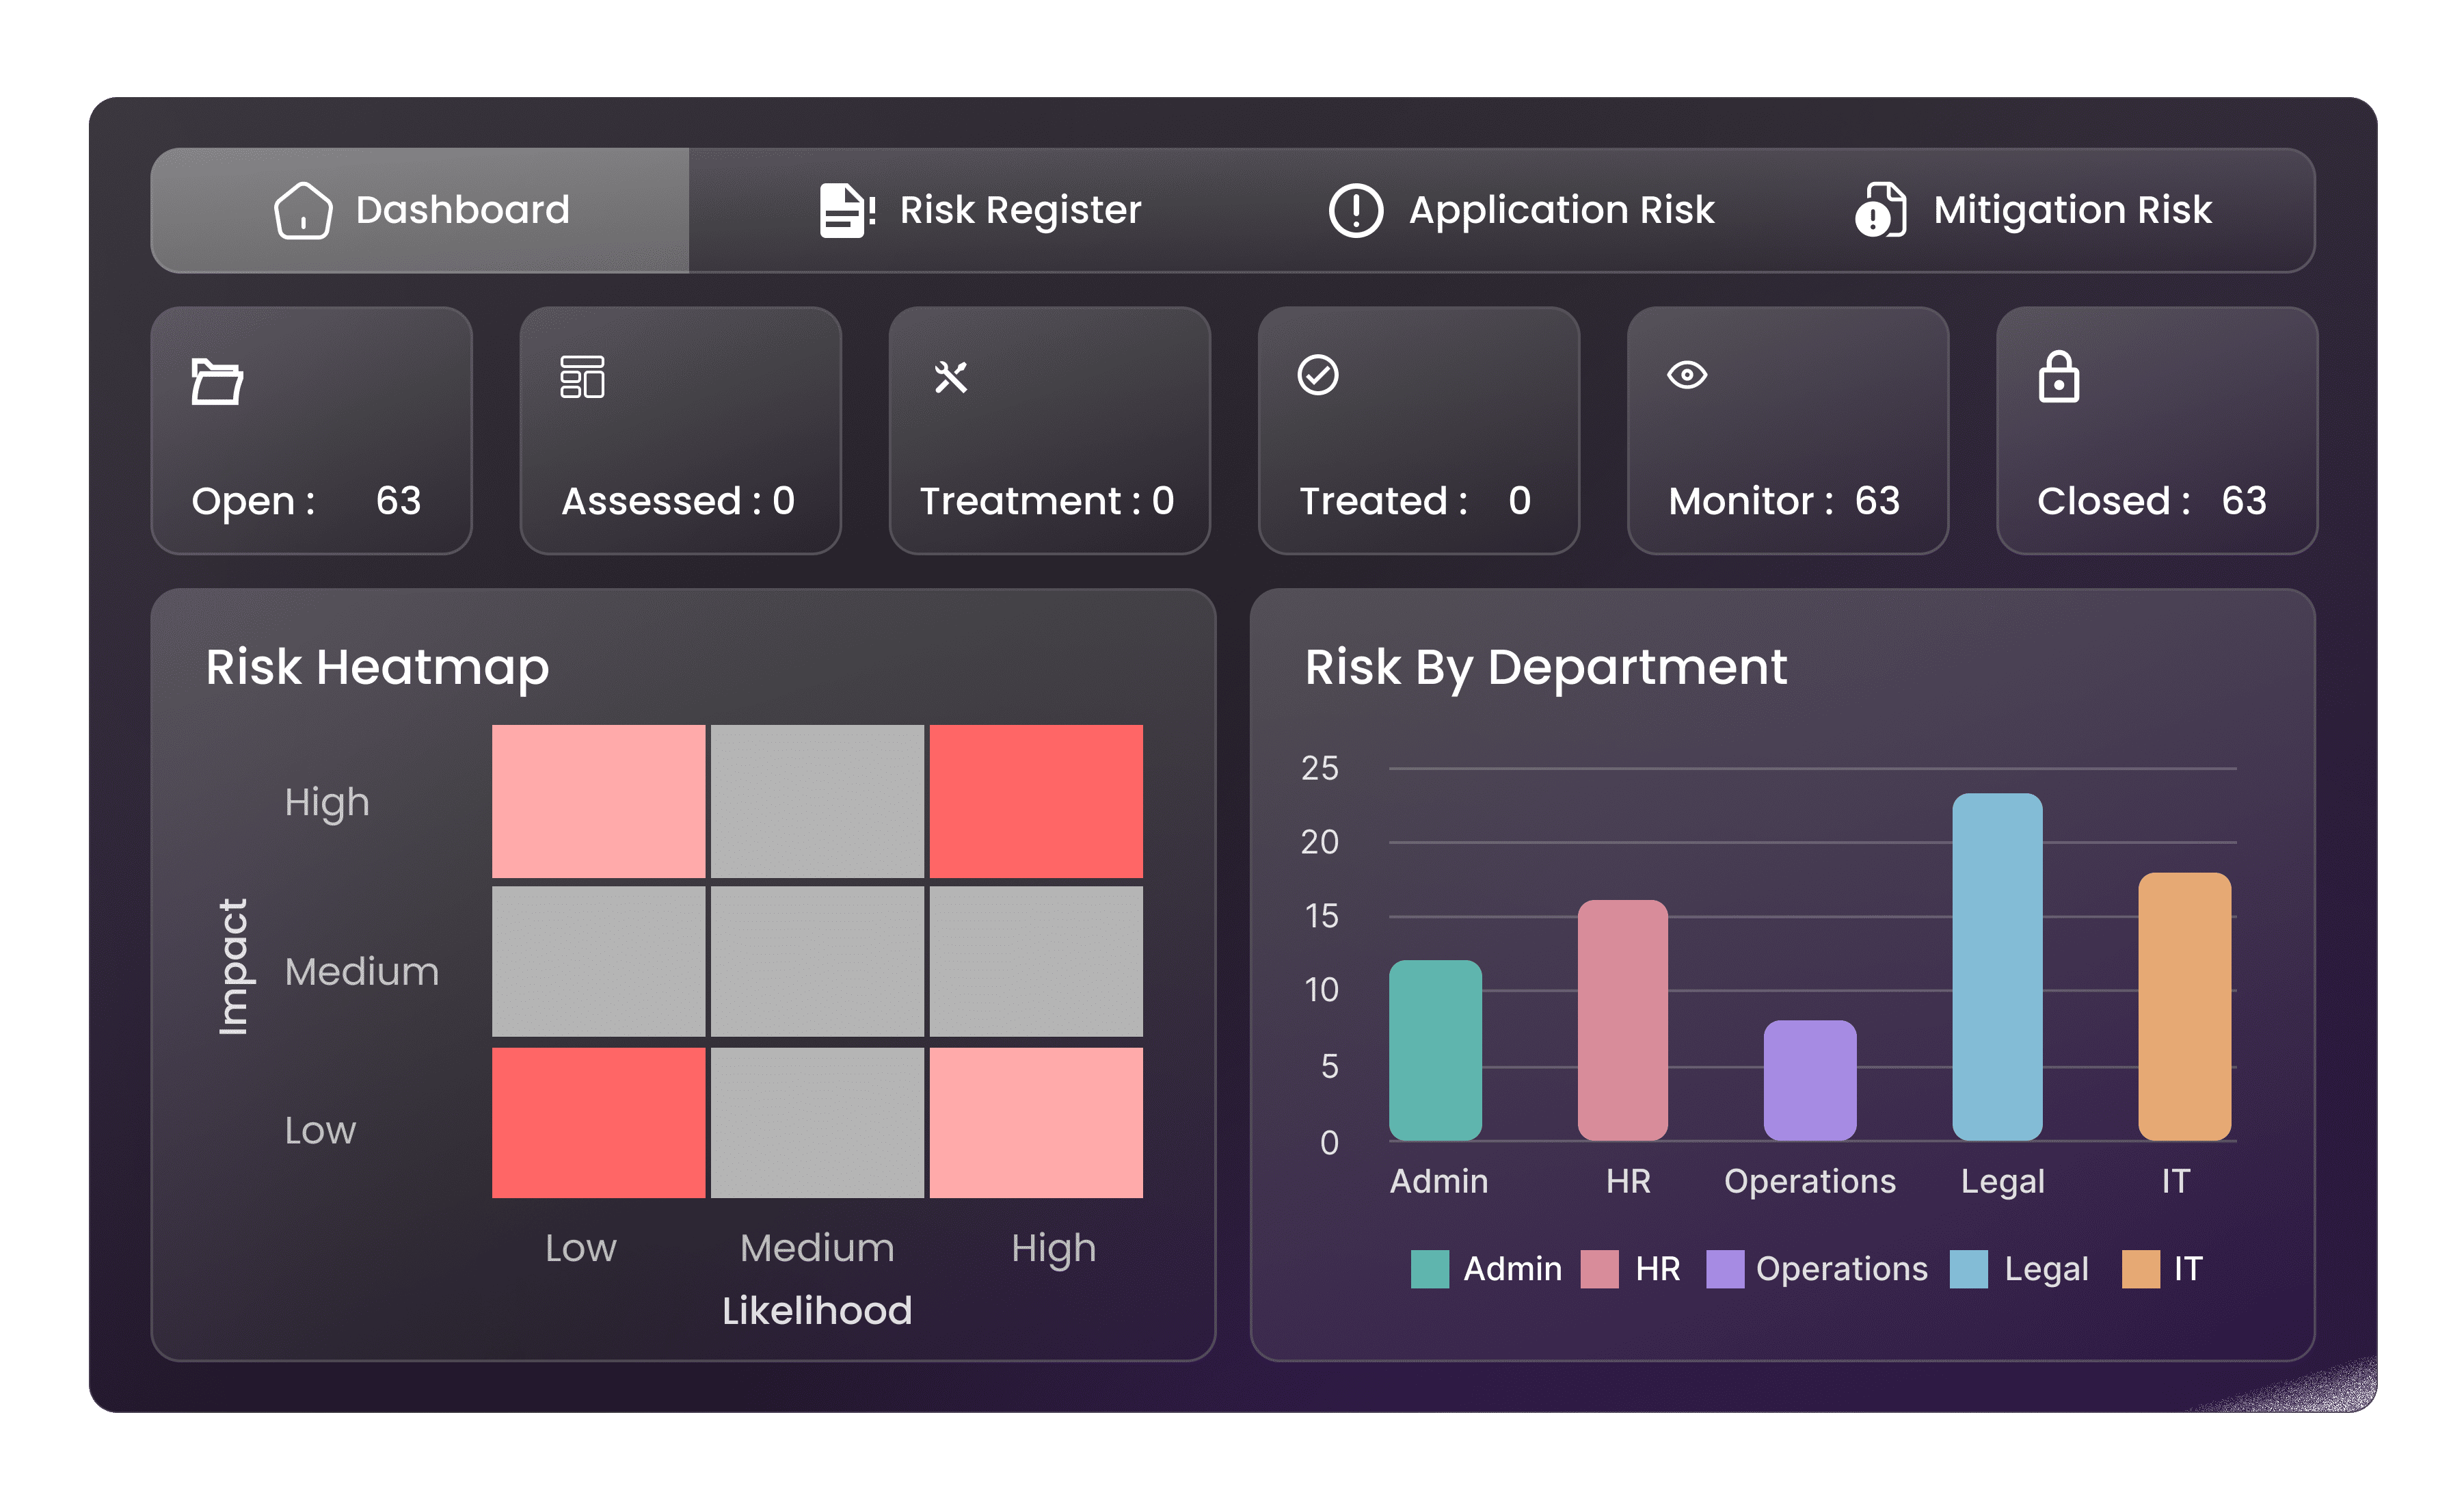Click the Closed padlock icon
Screen dimensions: 2464x1510
[2058, 377]
